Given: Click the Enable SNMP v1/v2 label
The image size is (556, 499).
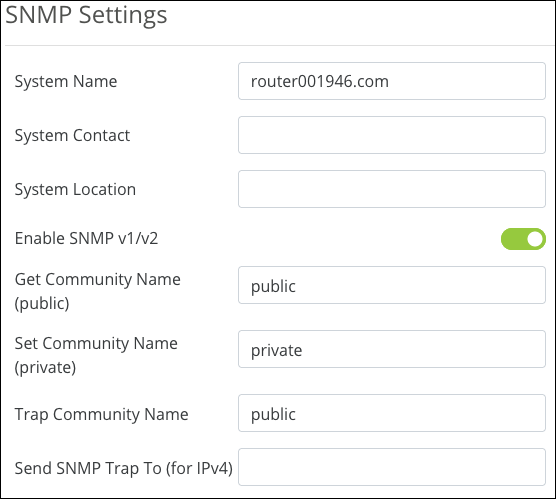Looking at the screenshot, I should tap(87, 238).
